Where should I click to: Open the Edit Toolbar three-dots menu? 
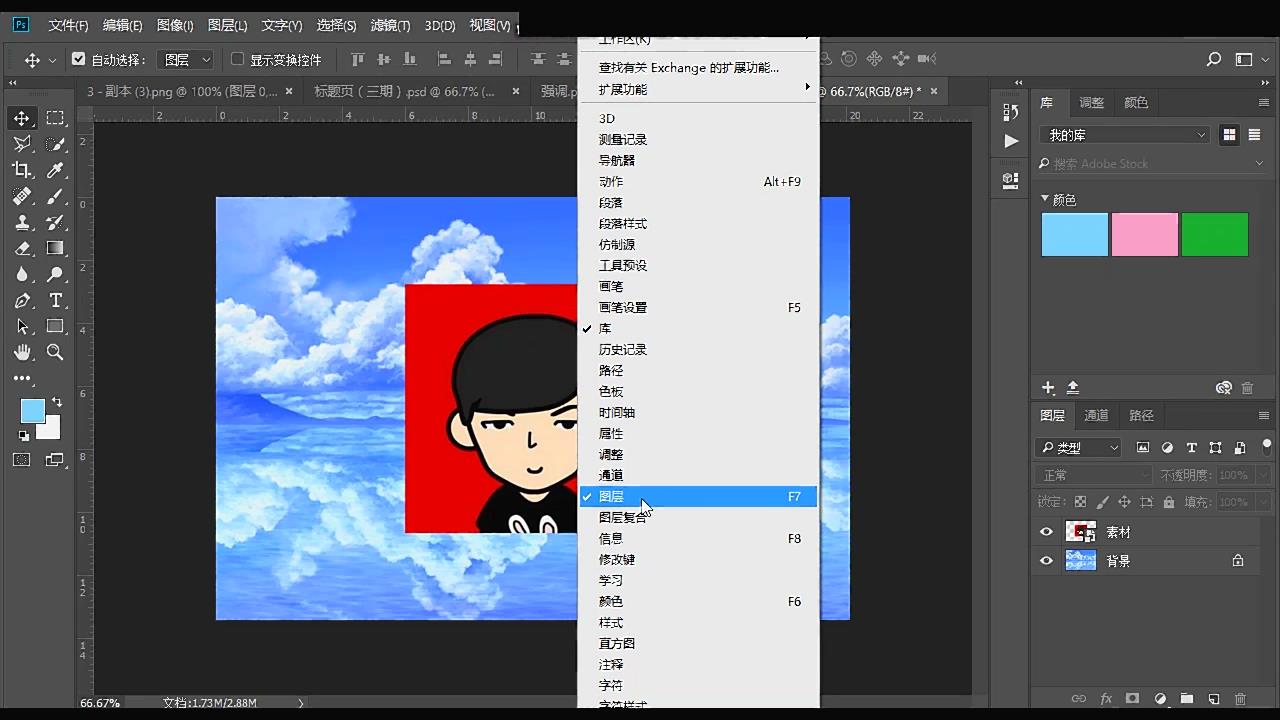(22, 378)
